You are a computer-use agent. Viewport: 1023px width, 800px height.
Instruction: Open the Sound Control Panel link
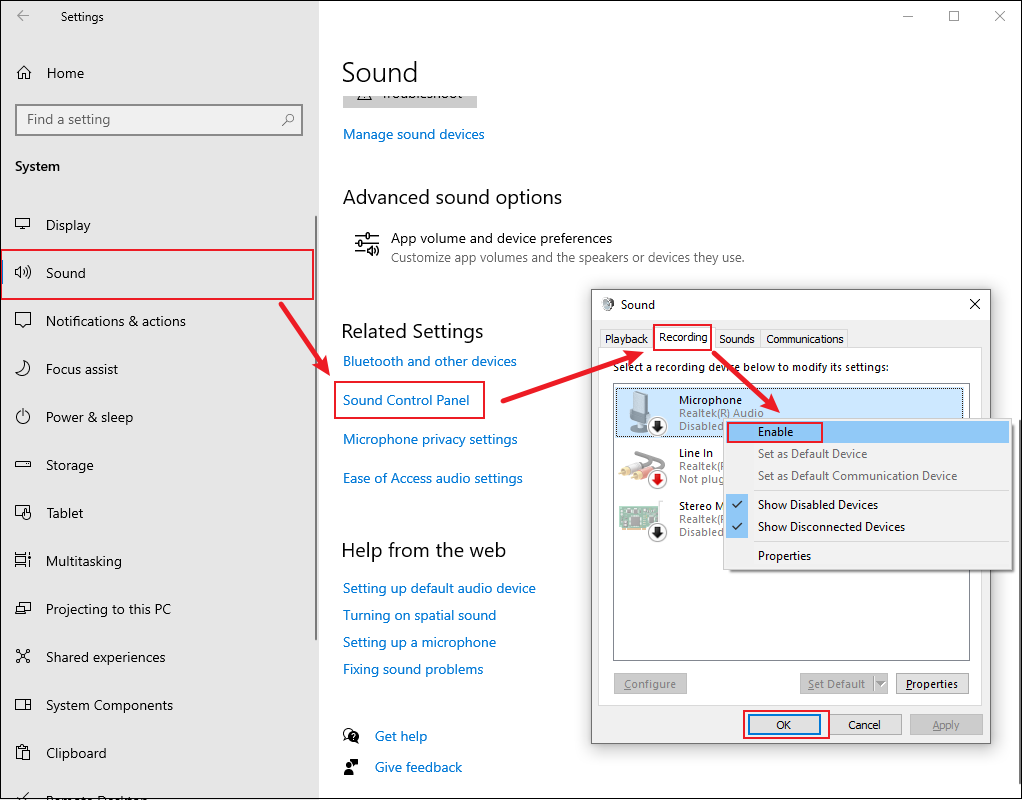(408, 399)
